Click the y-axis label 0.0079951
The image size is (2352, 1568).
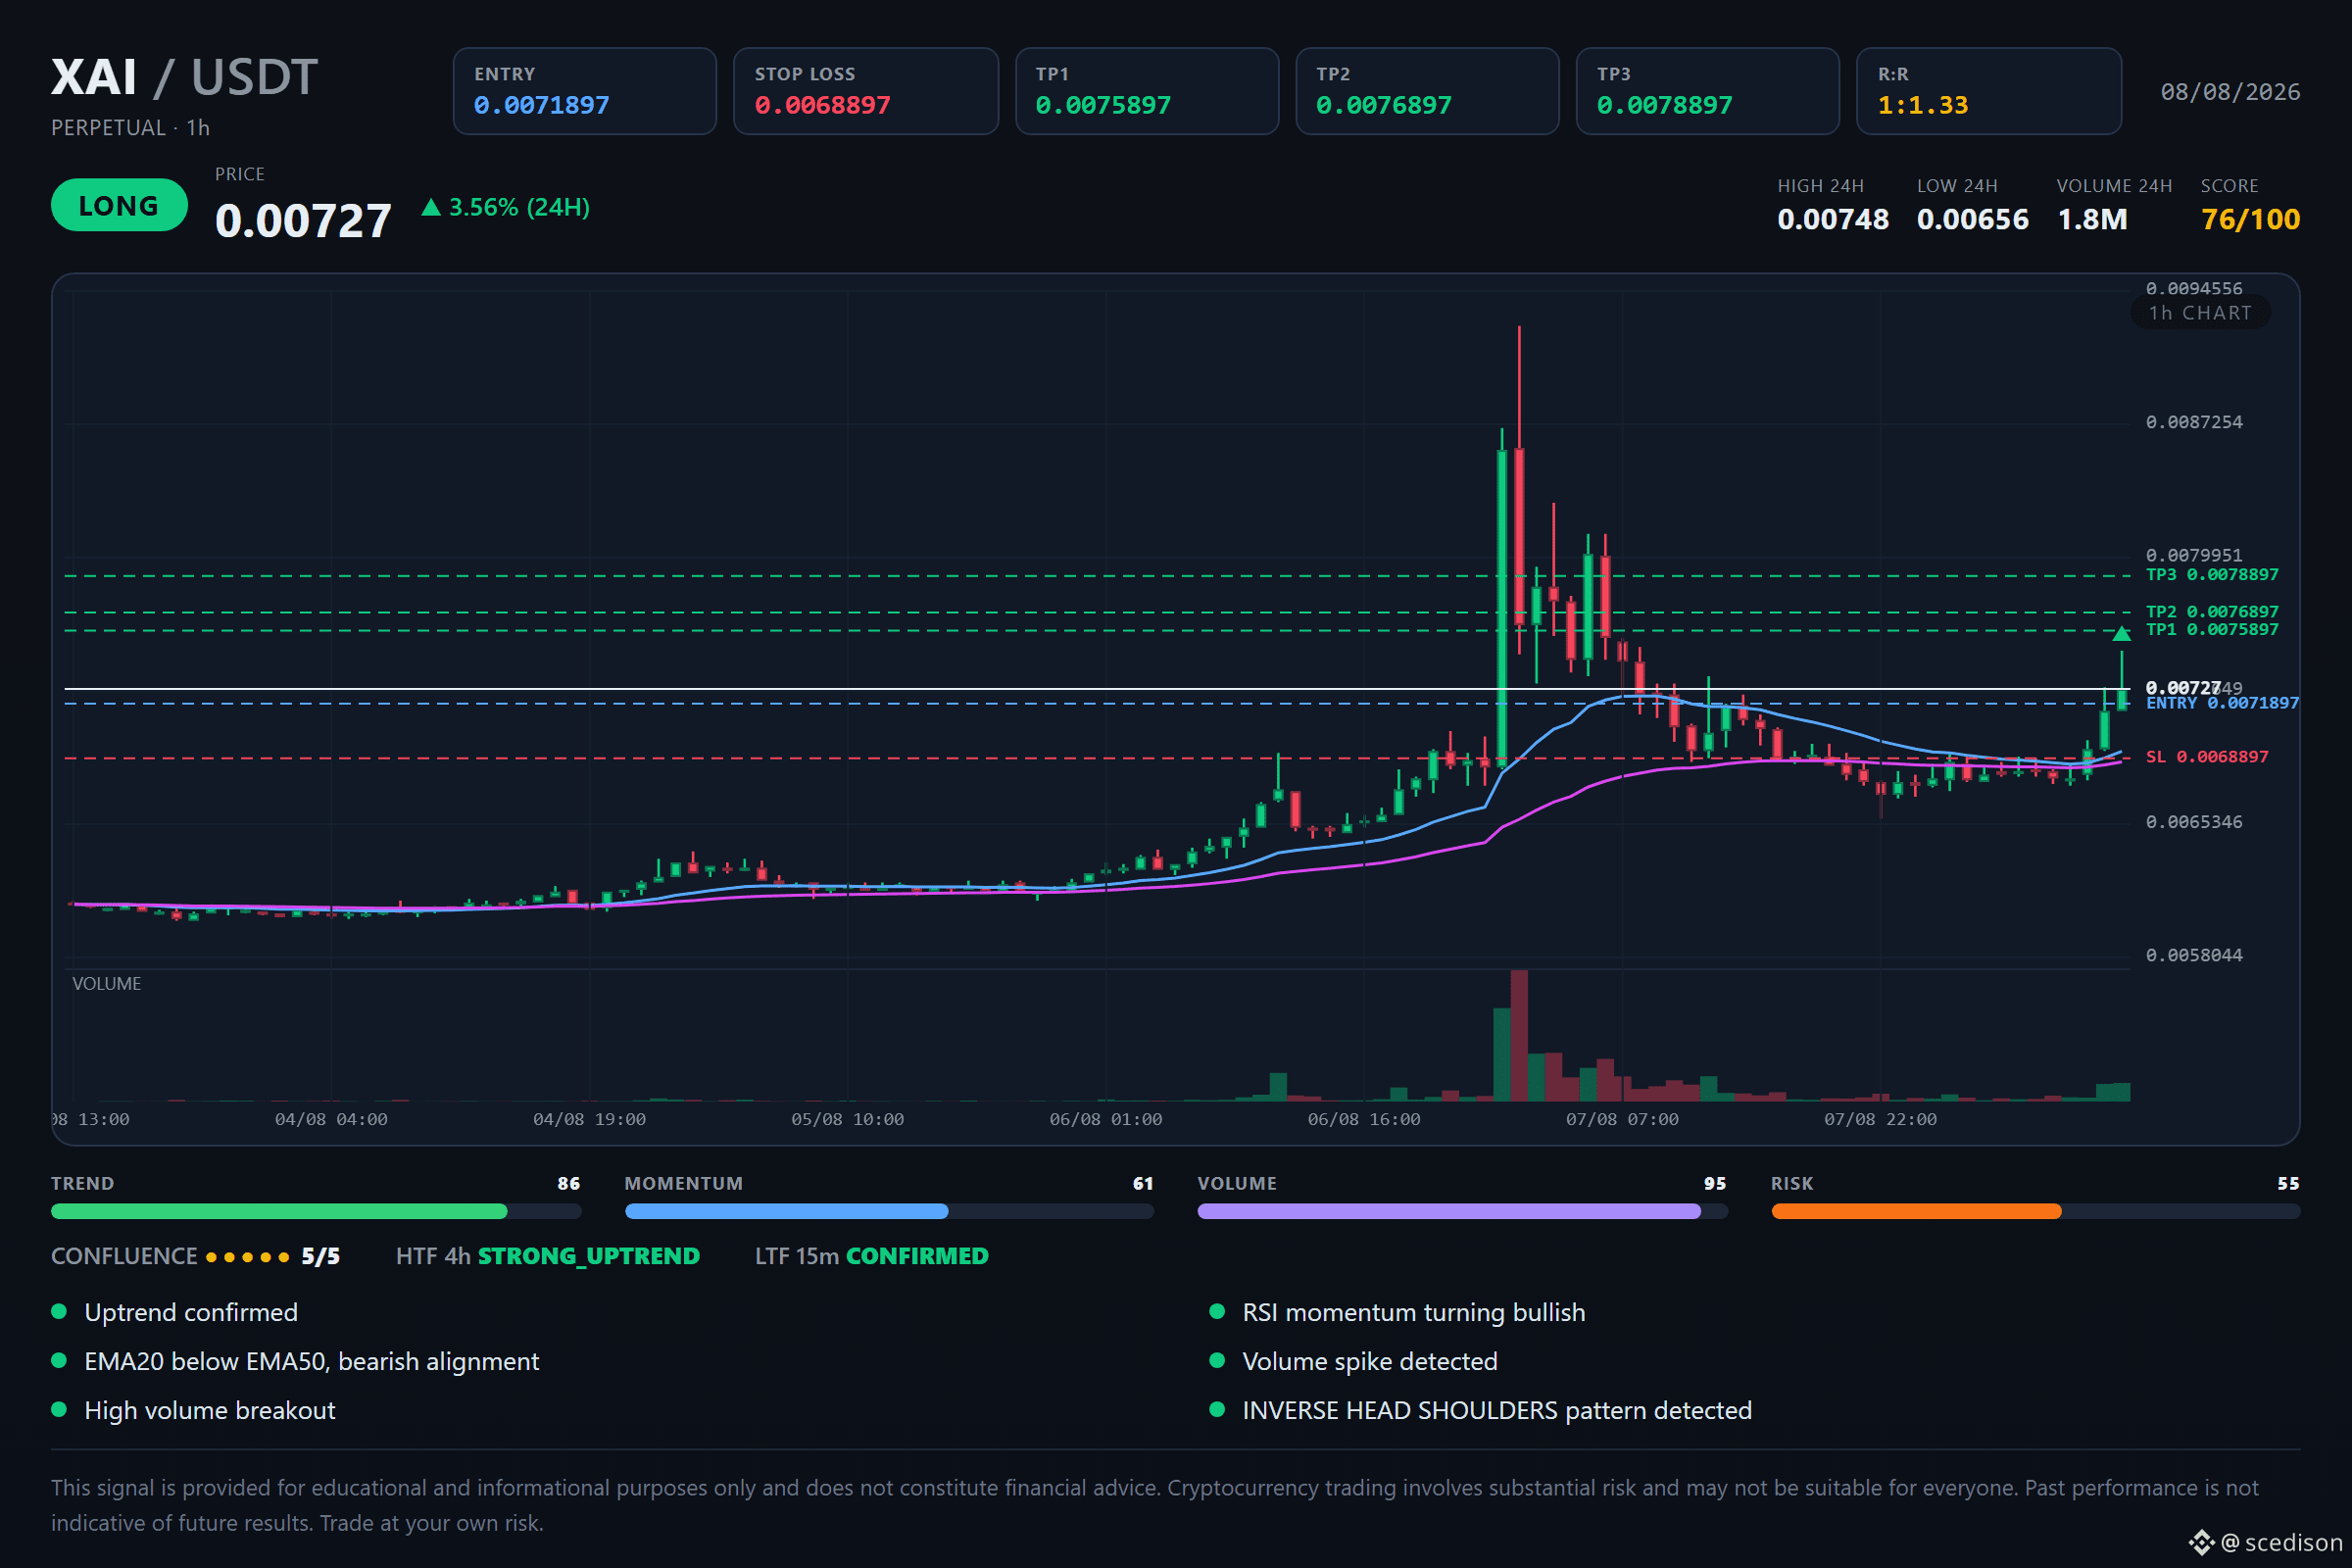point(2194,555)
